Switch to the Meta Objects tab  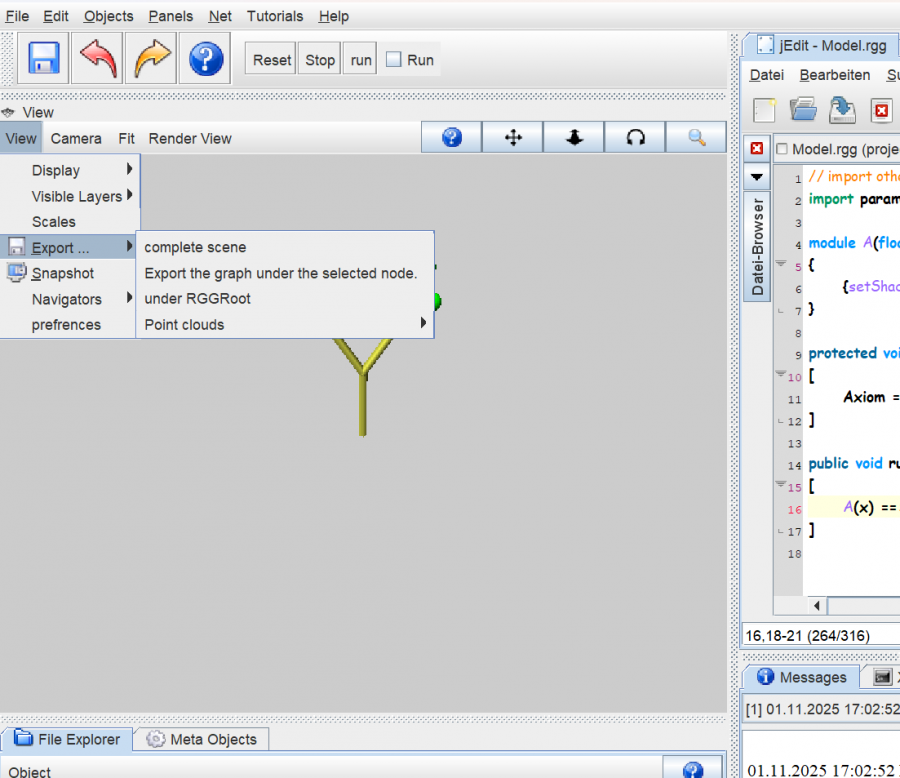[x=200, y=739]
